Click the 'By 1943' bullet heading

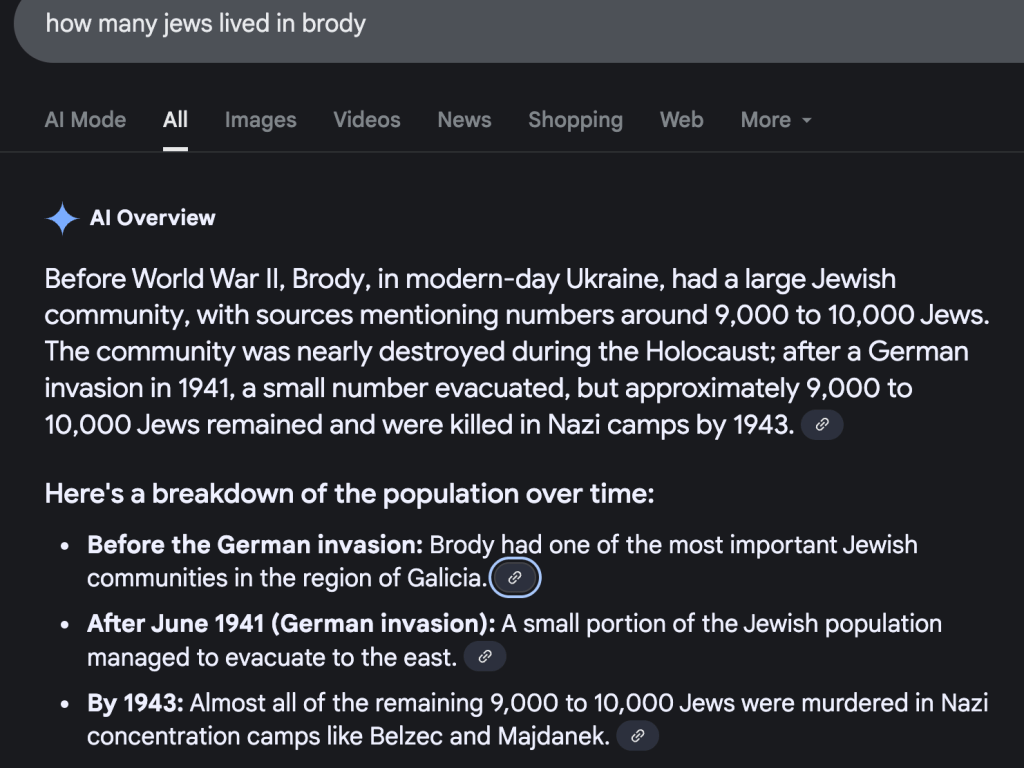pyautogui.click(x=135, y=703)
